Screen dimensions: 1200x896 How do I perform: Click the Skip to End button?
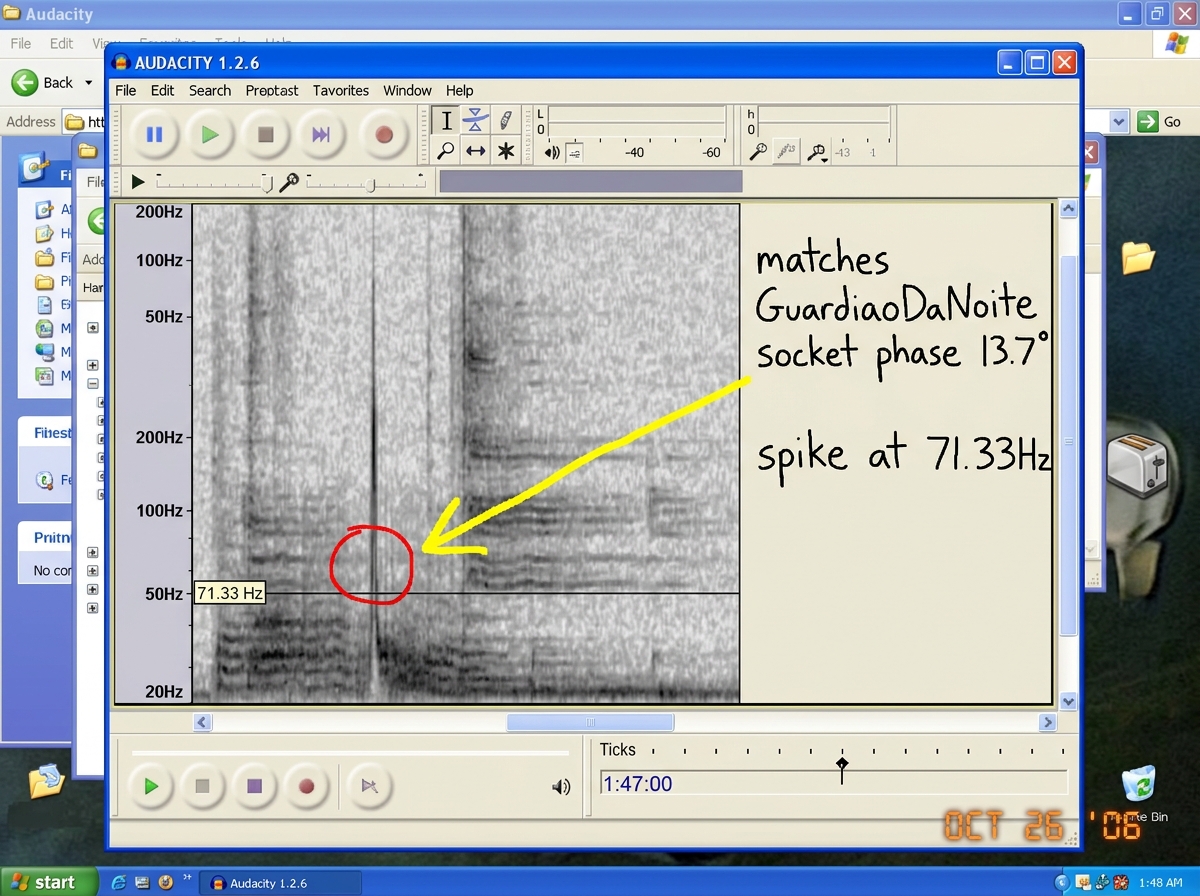(x=321, y=134)
